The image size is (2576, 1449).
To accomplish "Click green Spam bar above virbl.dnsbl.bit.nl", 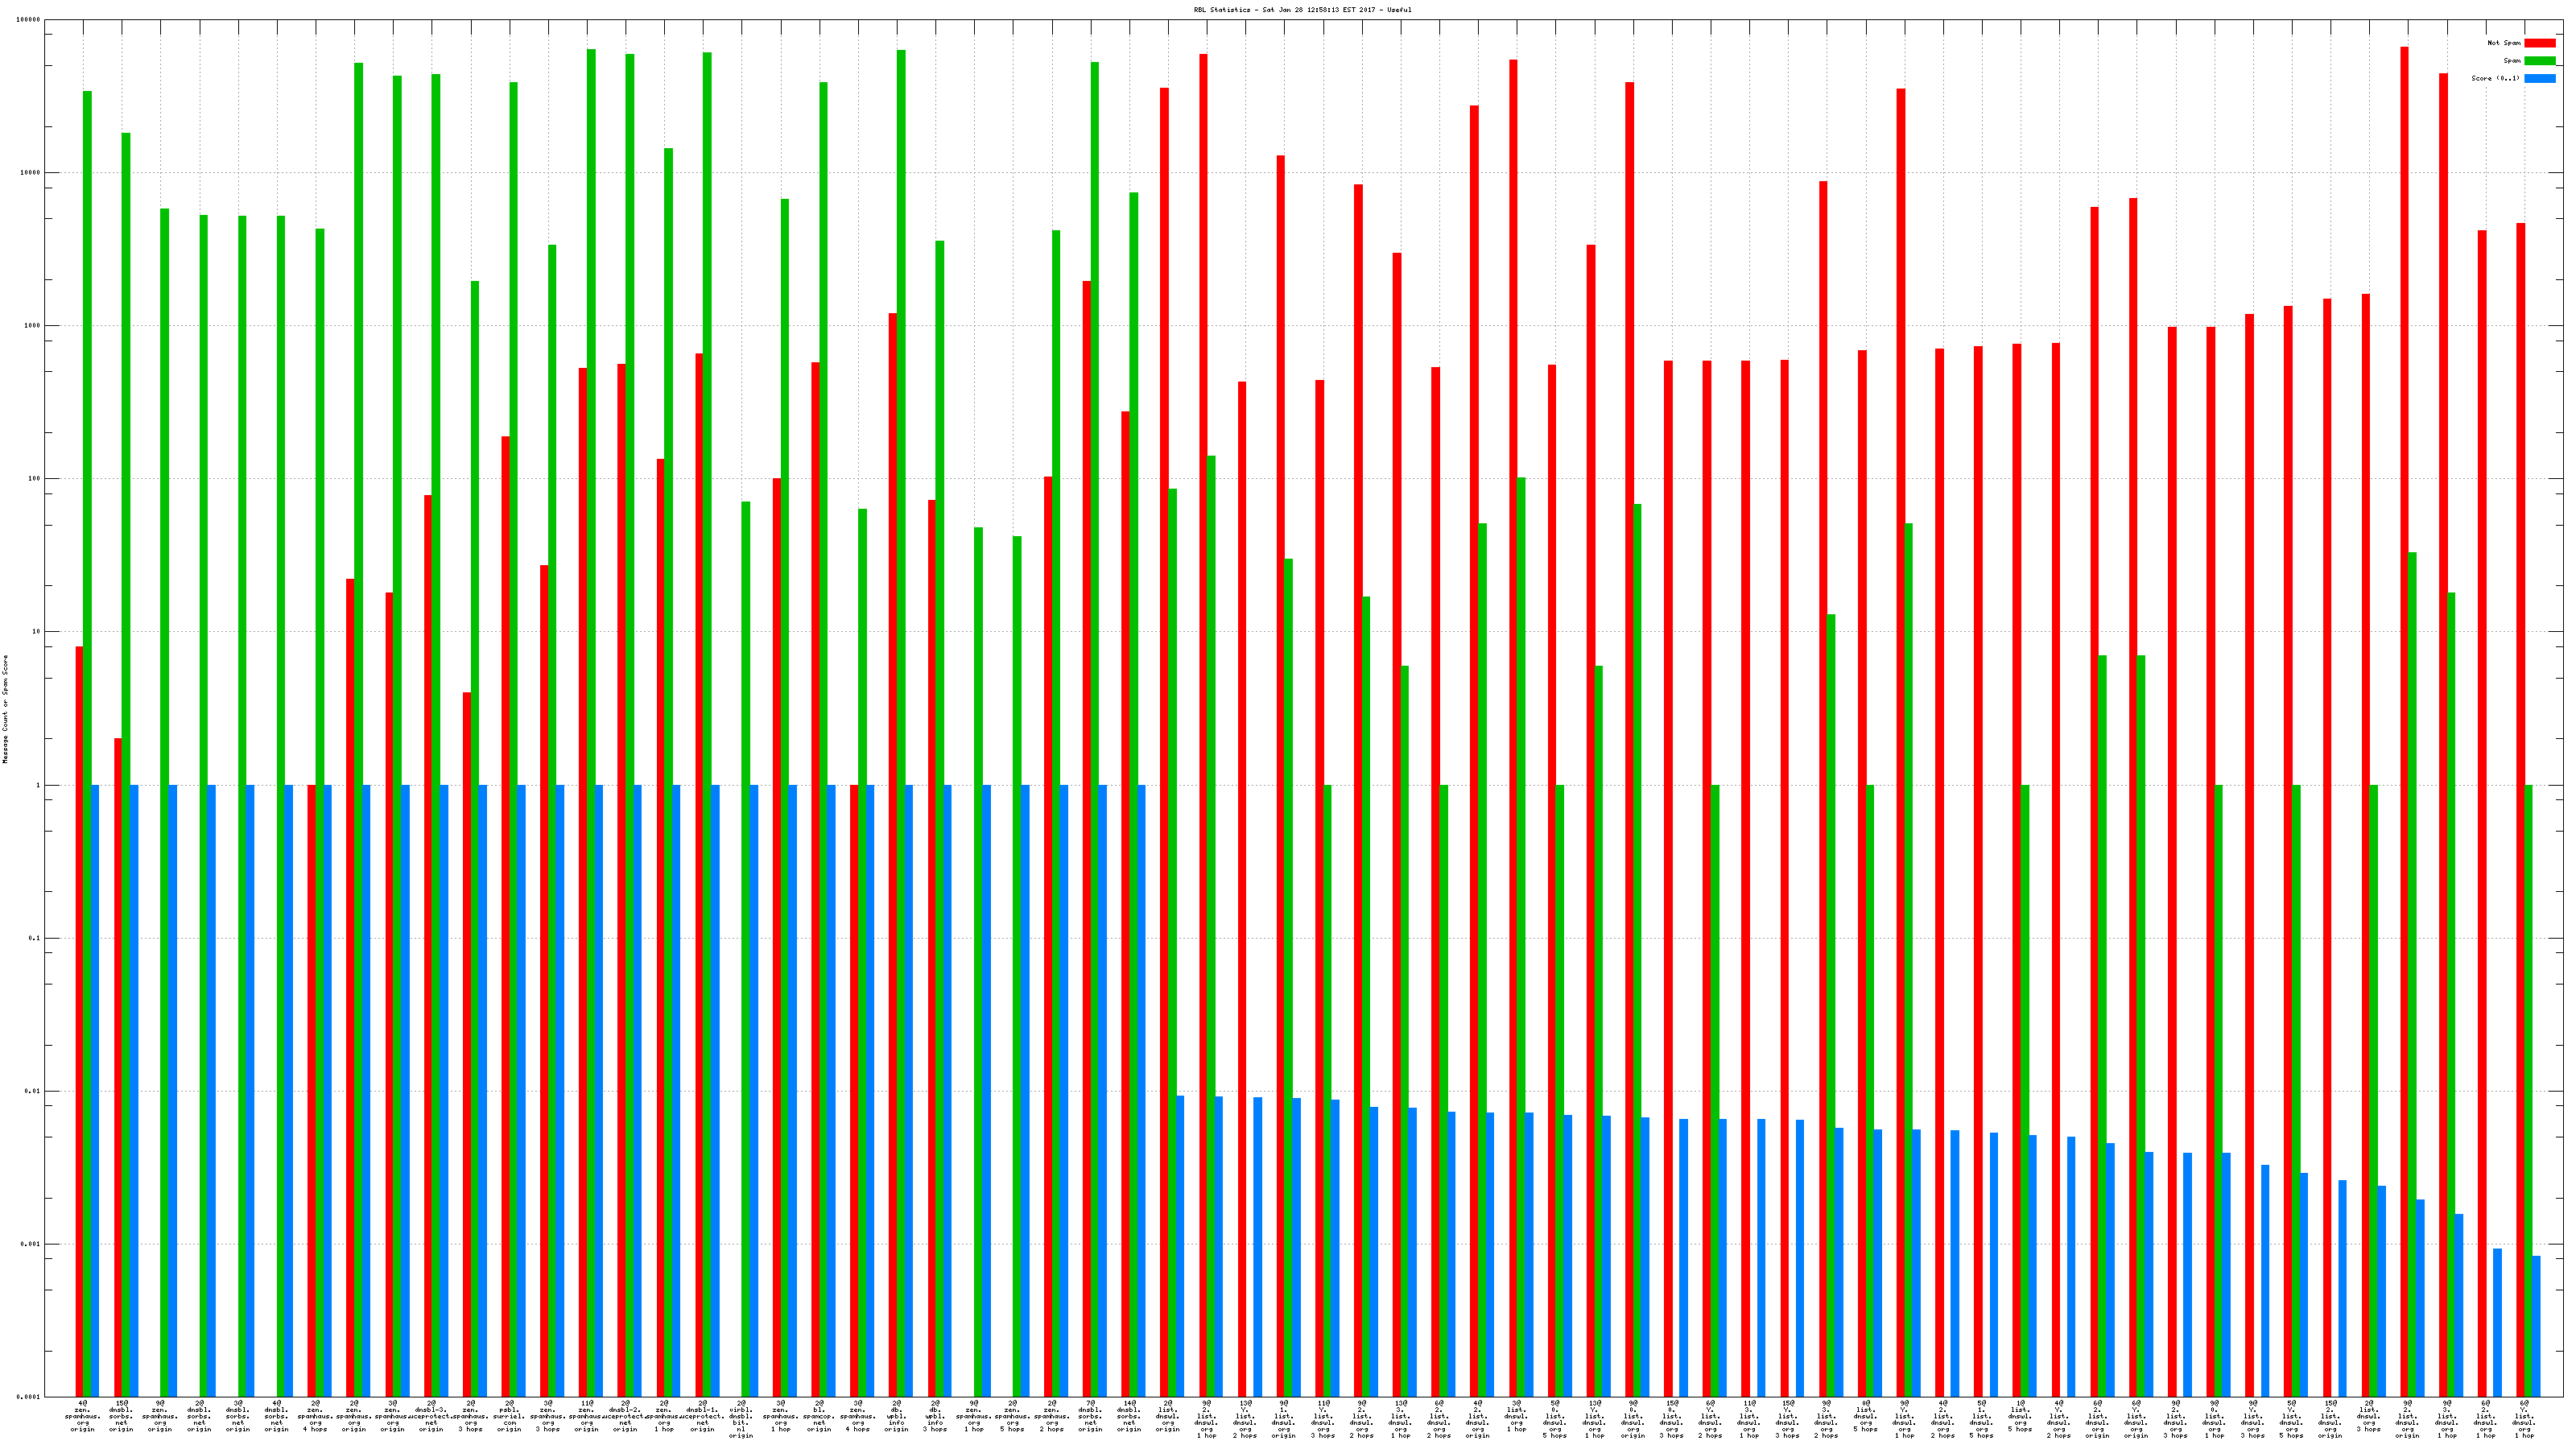I will (x=746, y=900).
